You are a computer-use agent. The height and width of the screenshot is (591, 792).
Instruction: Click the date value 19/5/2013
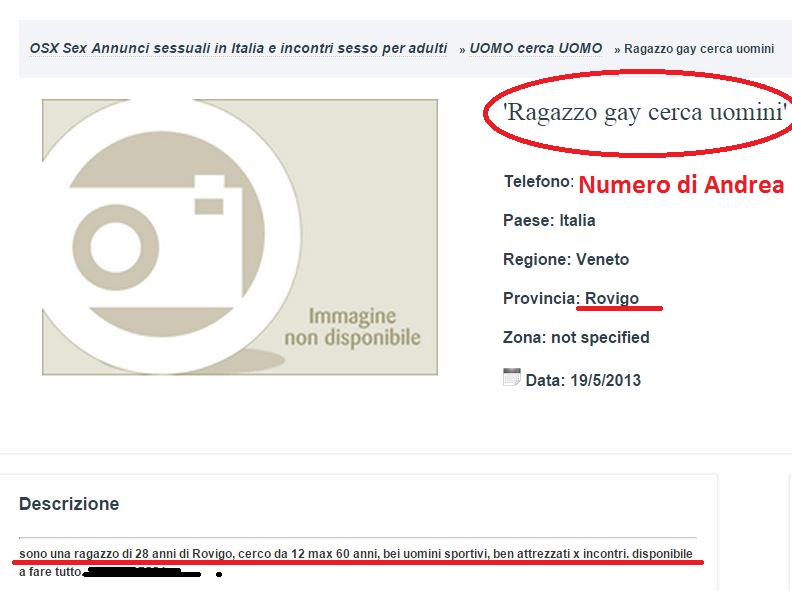[602, 380]
